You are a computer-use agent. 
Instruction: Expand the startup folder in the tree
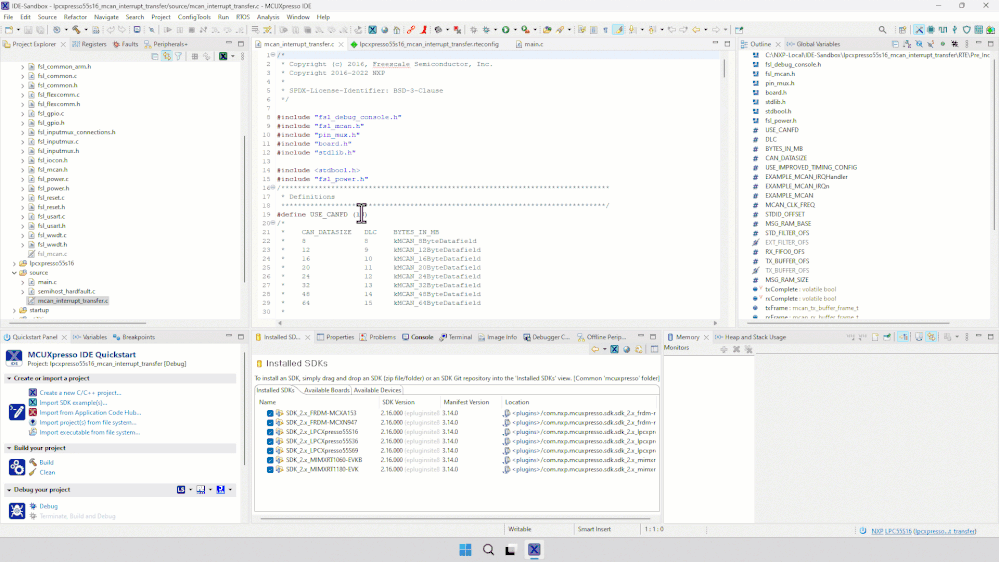[x=15, y=310]
